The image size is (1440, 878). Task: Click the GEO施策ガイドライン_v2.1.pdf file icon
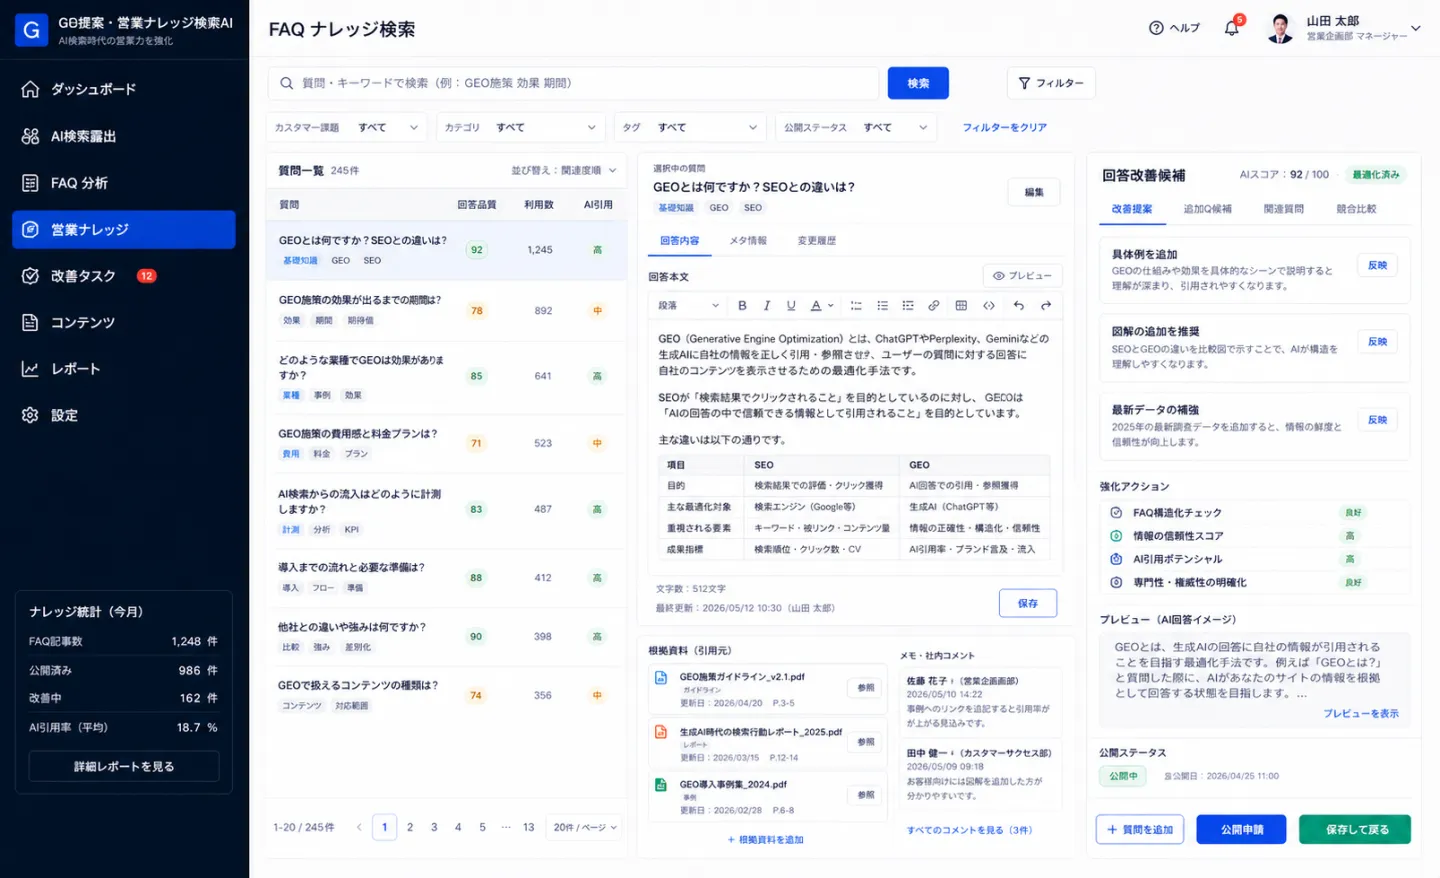point(661,678)
